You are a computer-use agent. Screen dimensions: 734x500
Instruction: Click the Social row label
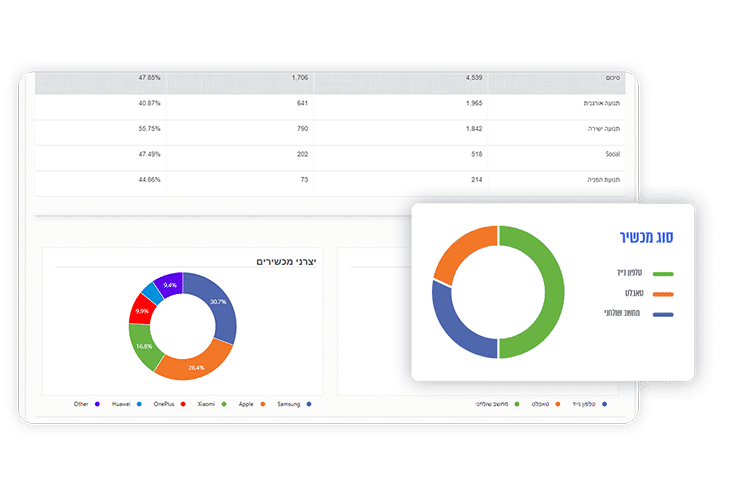tap(613, 154)
